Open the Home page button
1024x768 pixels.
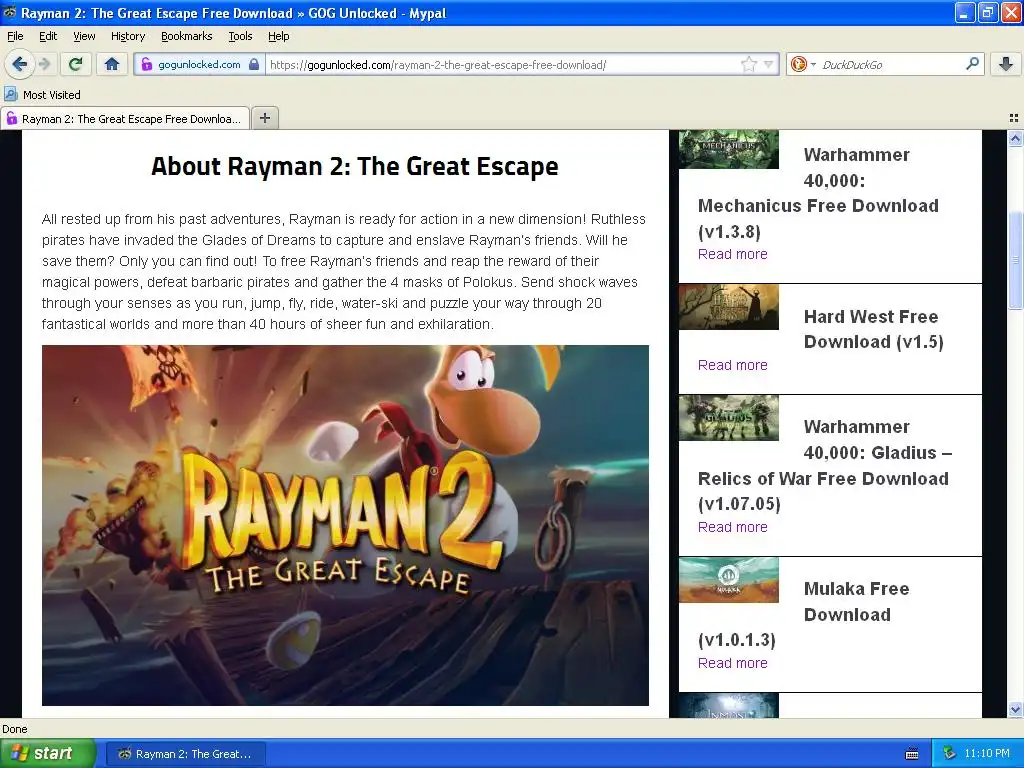[112, 64]
